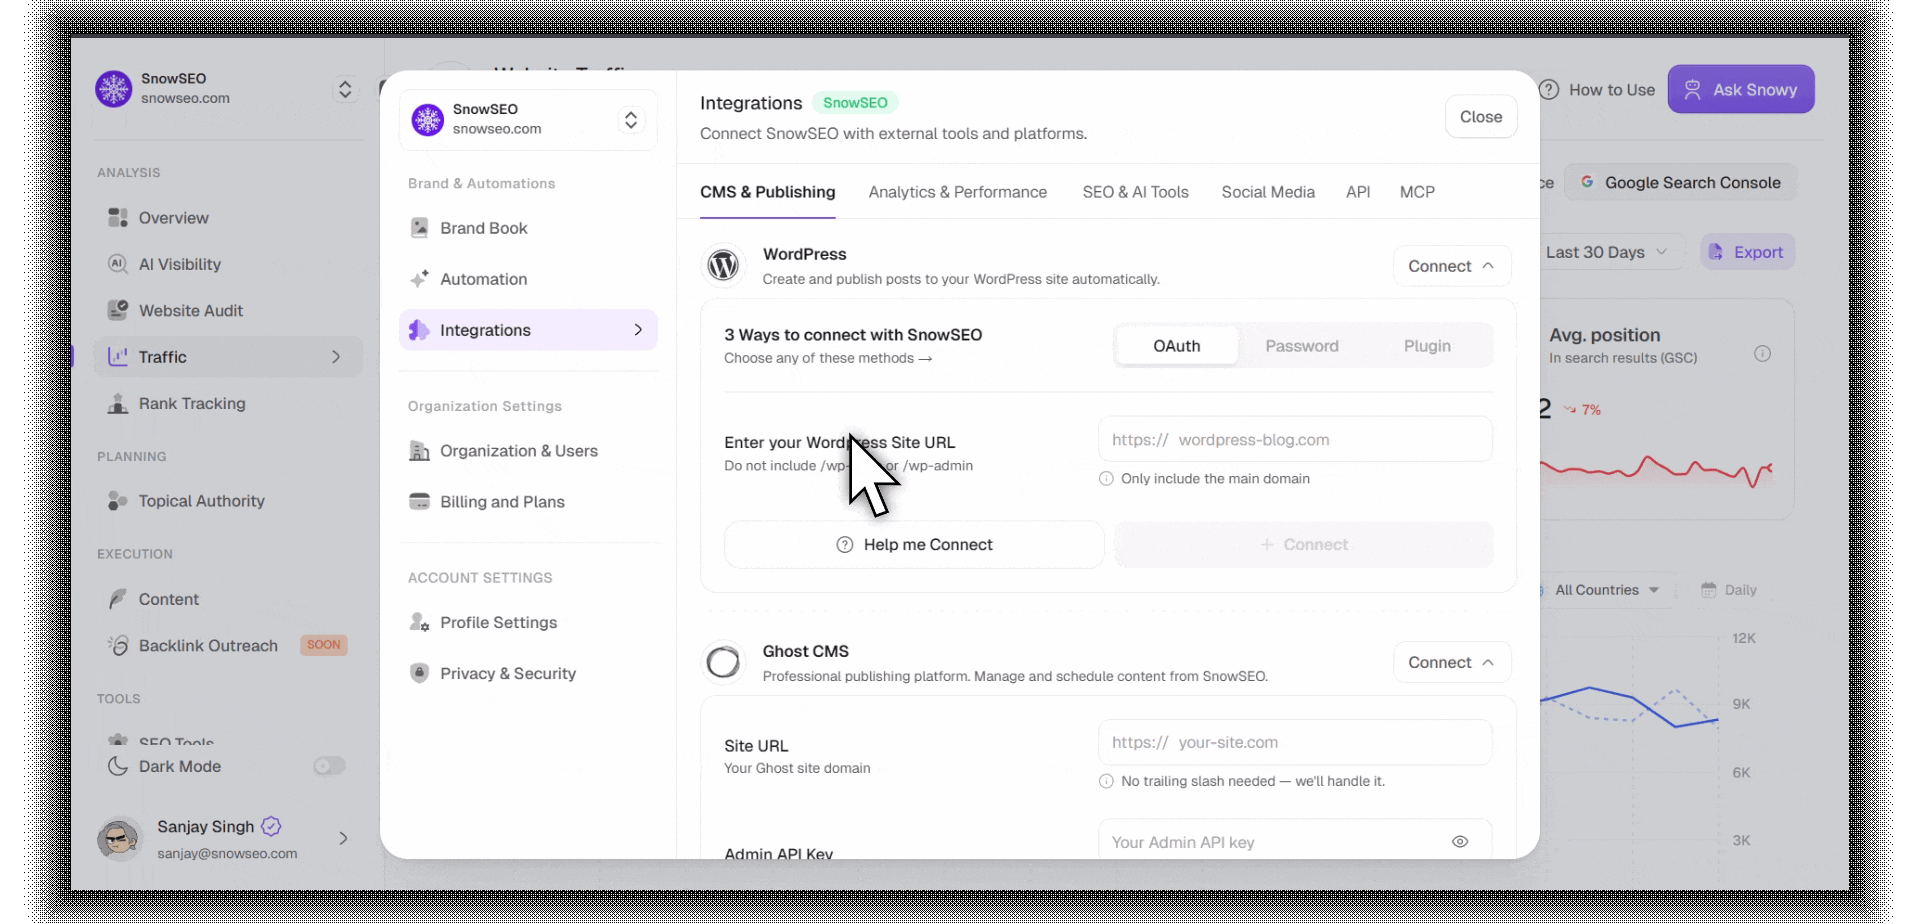Switch to the API tab
The width and height of the screenshot is (1920, 924).
pyautogui.click(x=1358, y=192)
